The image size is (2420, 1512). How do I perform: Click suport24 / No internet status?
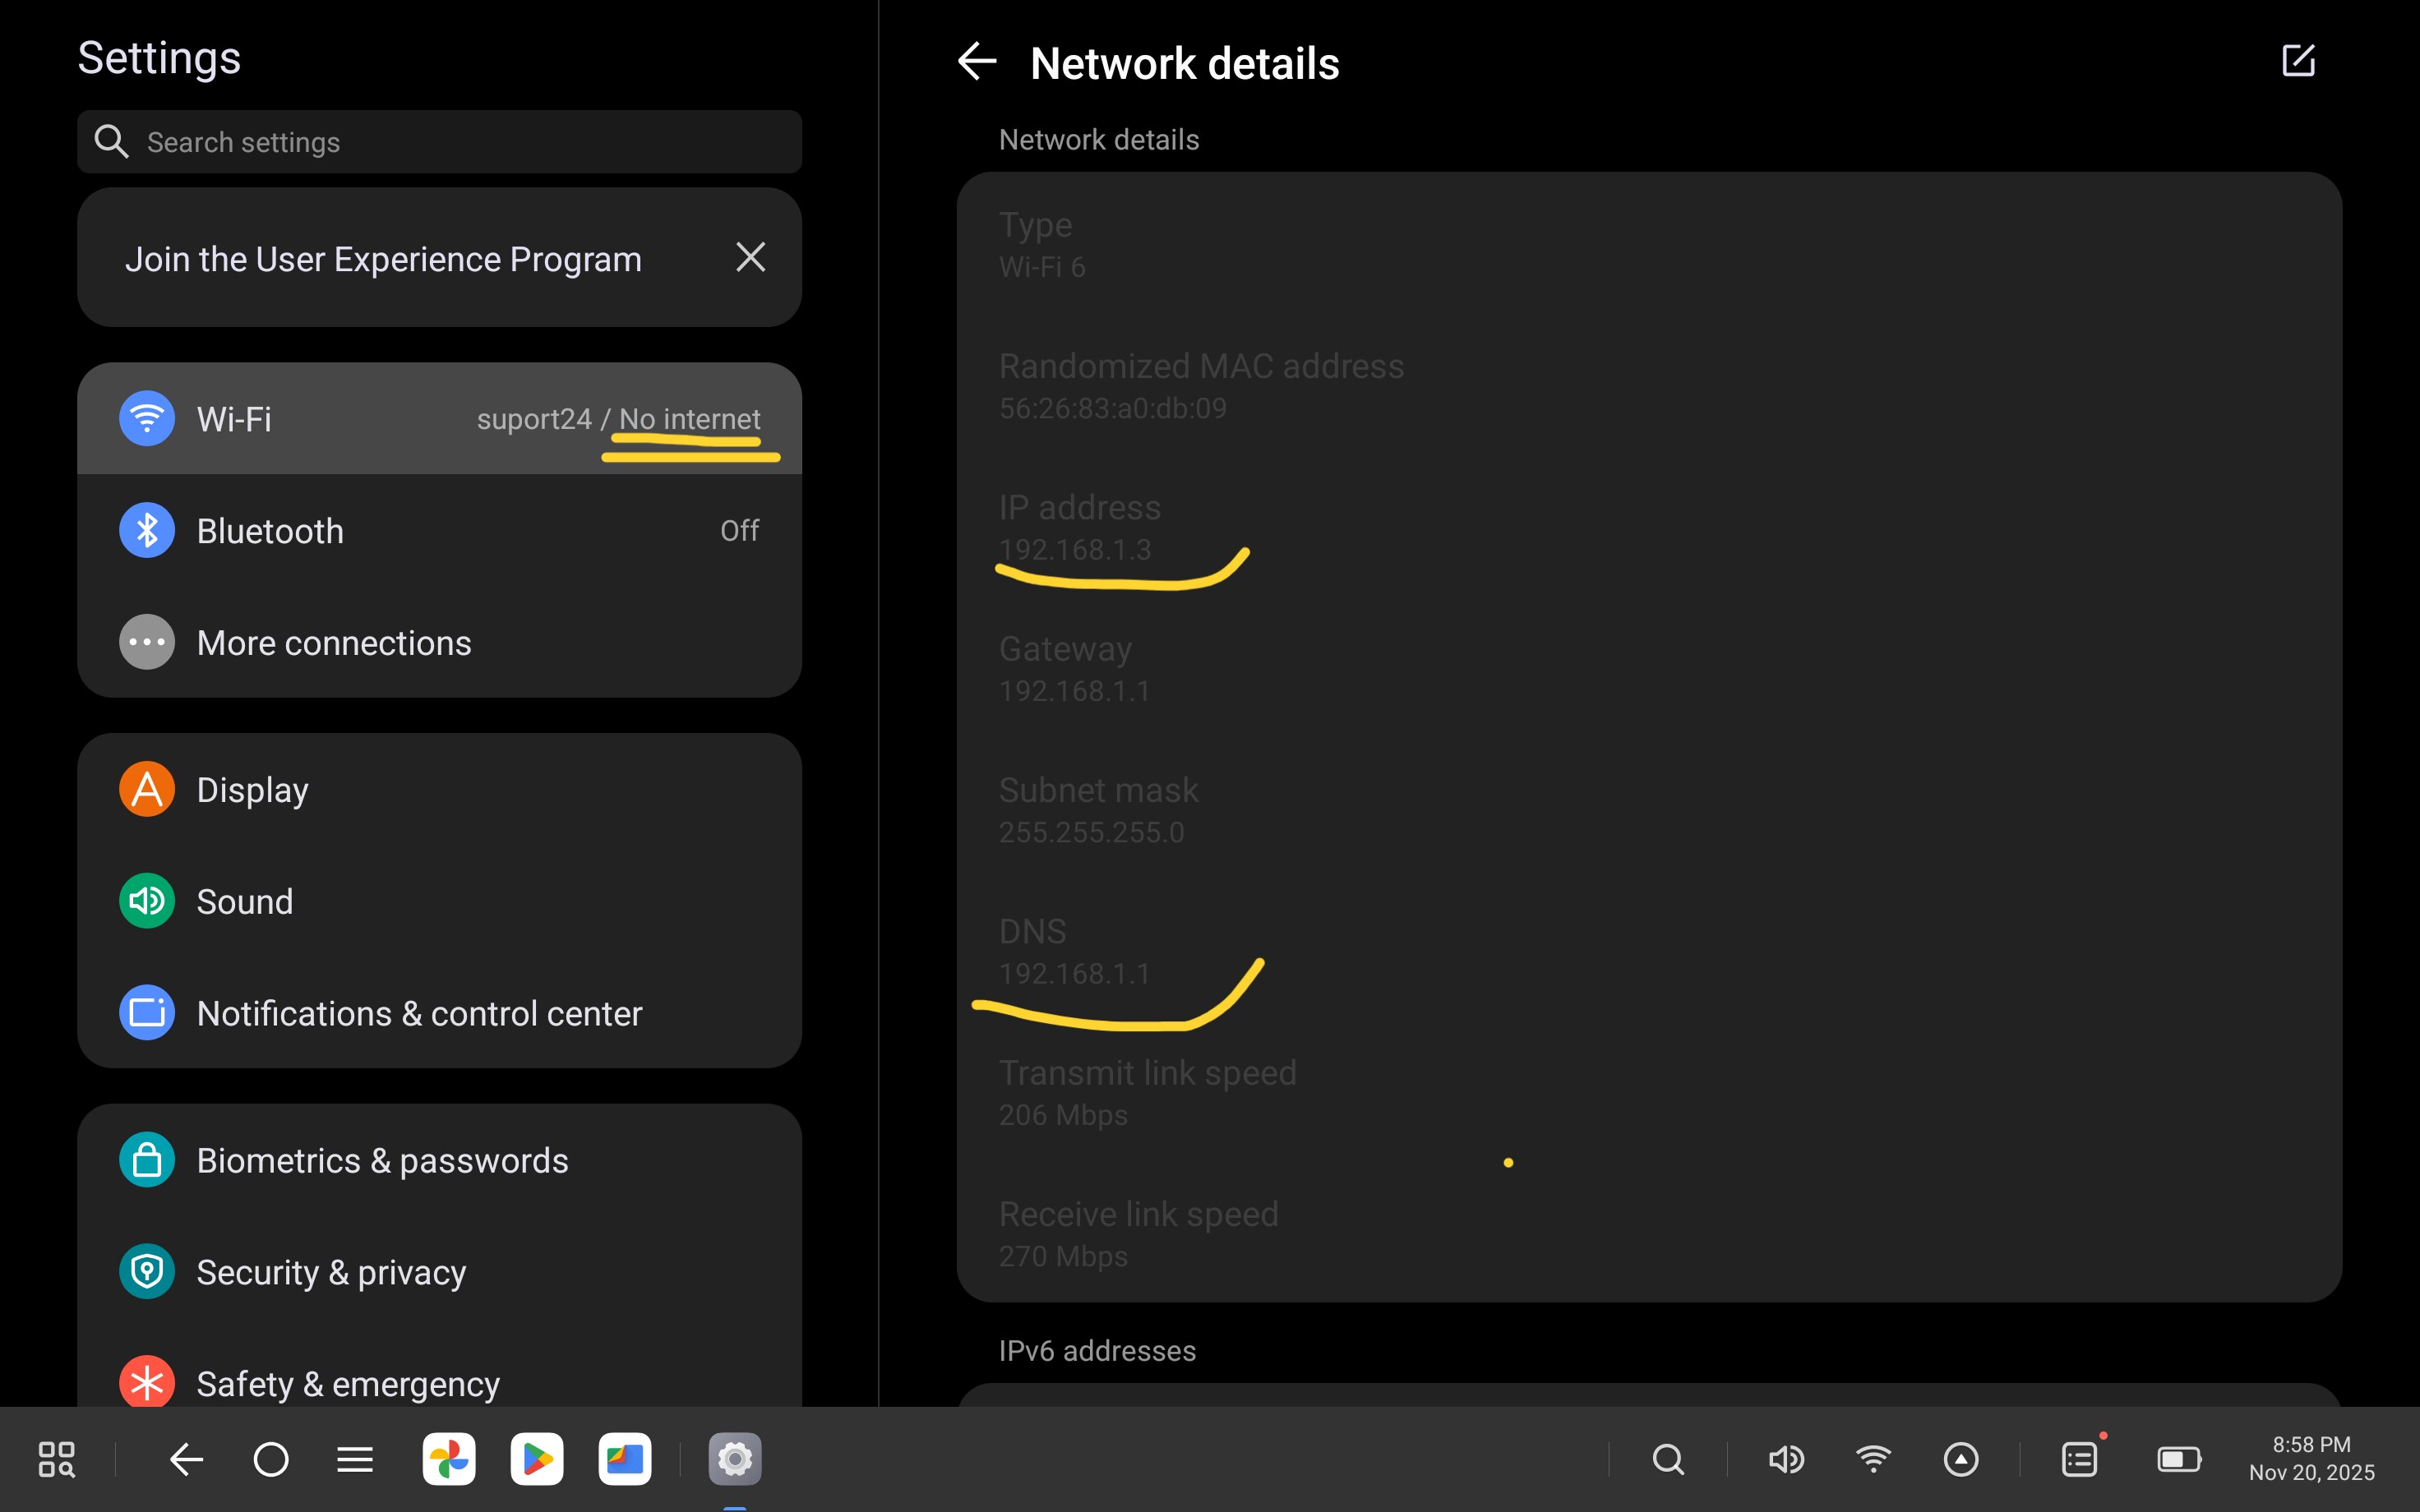[618, 418]
